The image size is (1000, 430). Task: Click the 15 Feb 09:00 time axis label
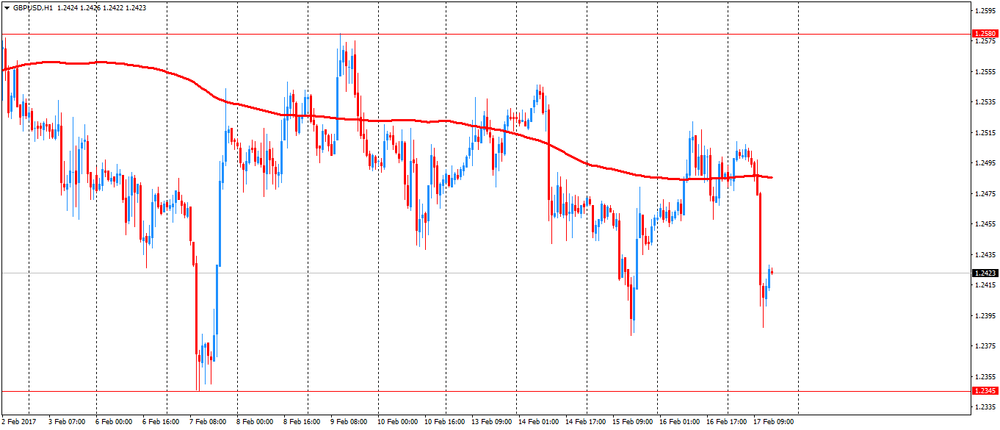tap(631, 421)
